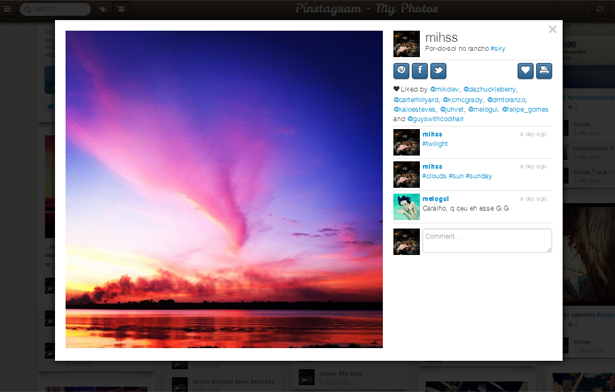This screenshot has height=392, width=615.
Task: Open the #twilight hashtag
Action: pyautogui.click(x=435, y=144)
